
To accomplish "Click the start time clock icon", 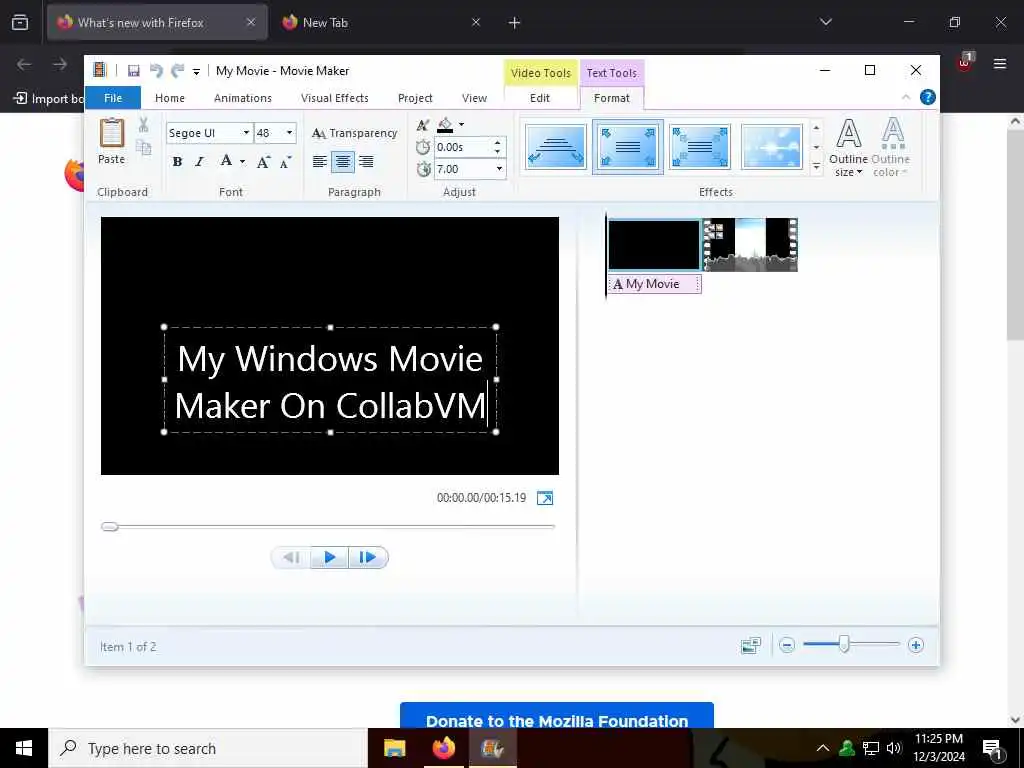I will tap(423, 147).
